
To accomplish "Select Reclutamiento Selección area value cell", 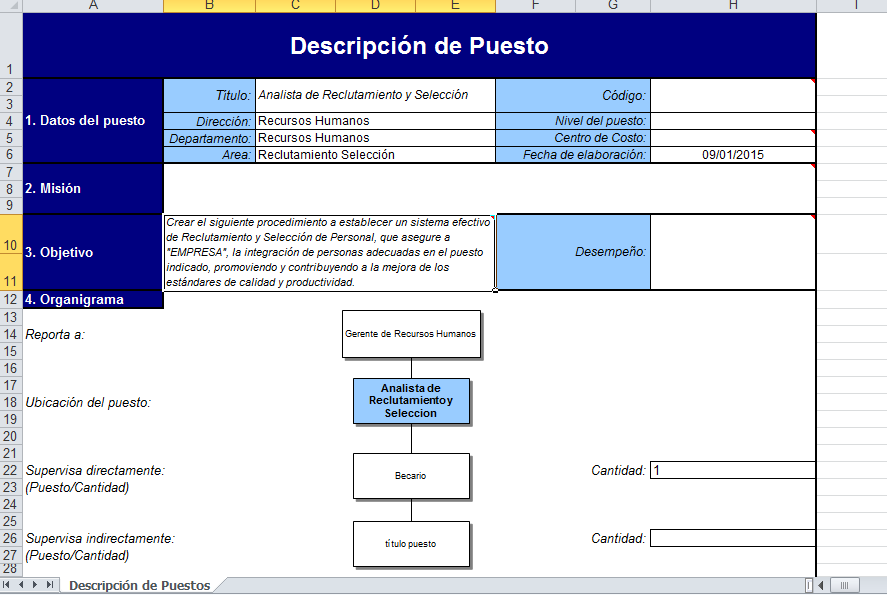I will [375, 155].
